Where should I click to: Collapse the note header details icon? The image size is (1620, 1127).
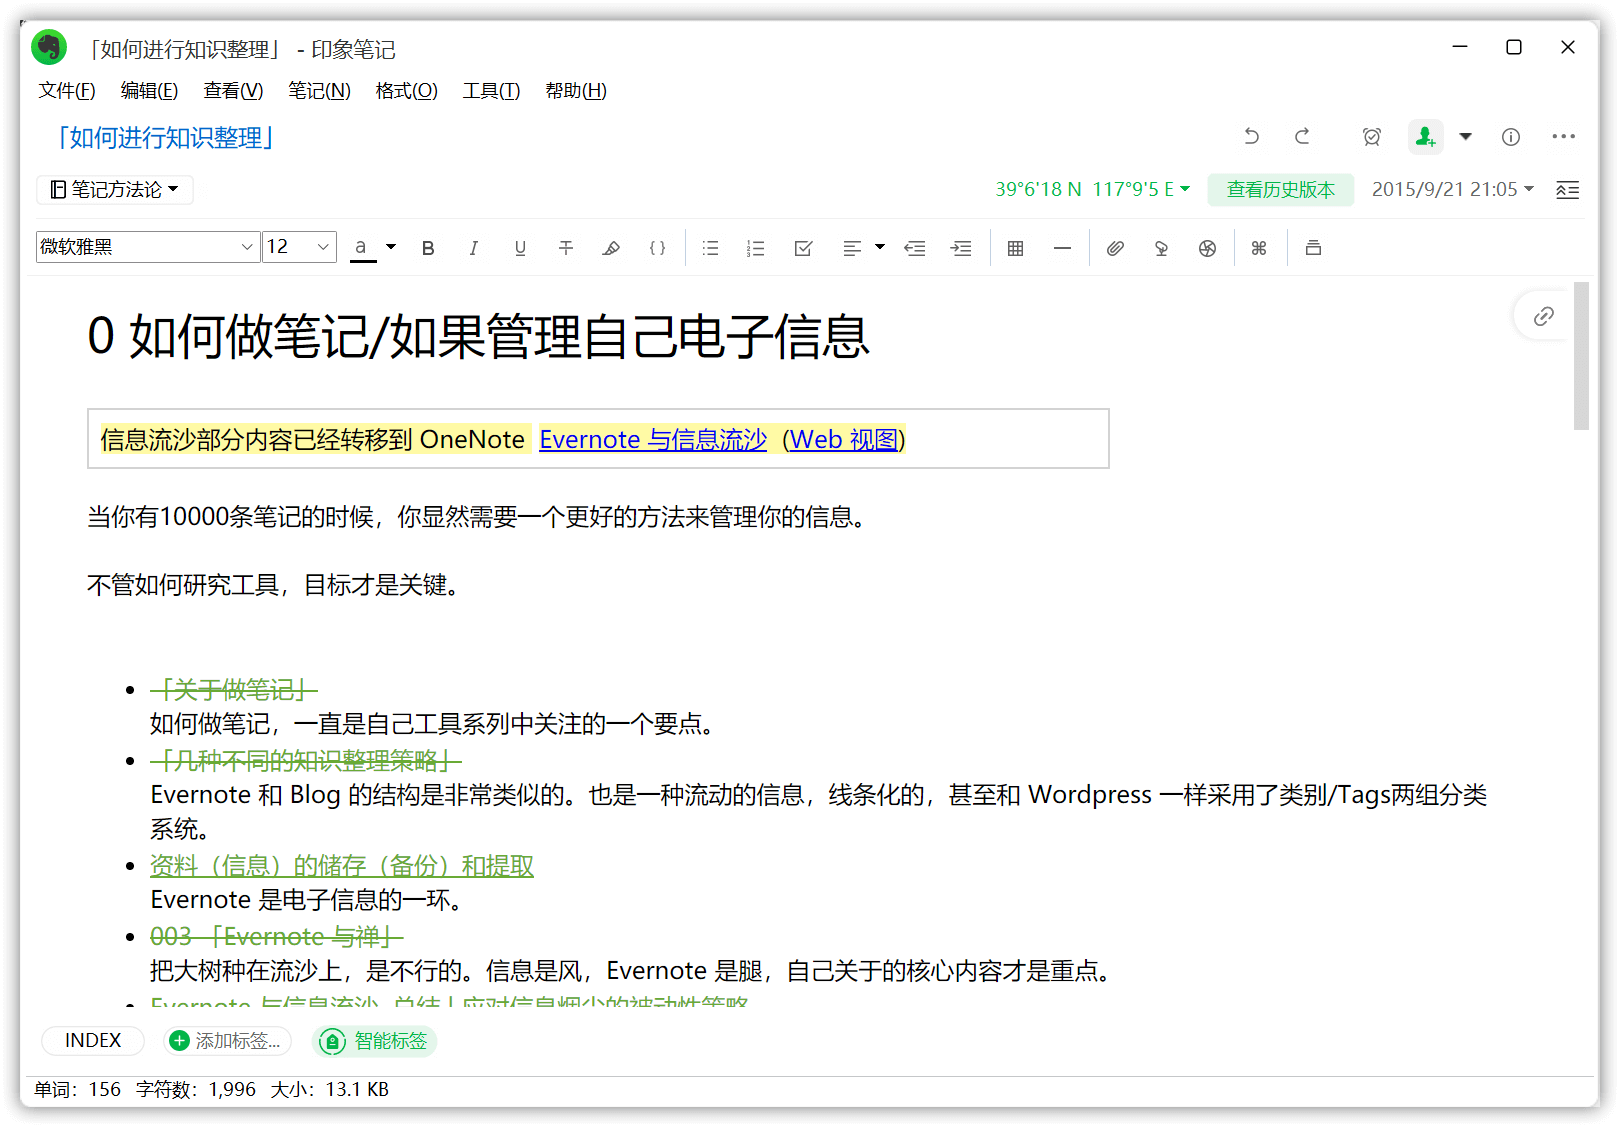pyautogui.click(x=1567, y=190)
